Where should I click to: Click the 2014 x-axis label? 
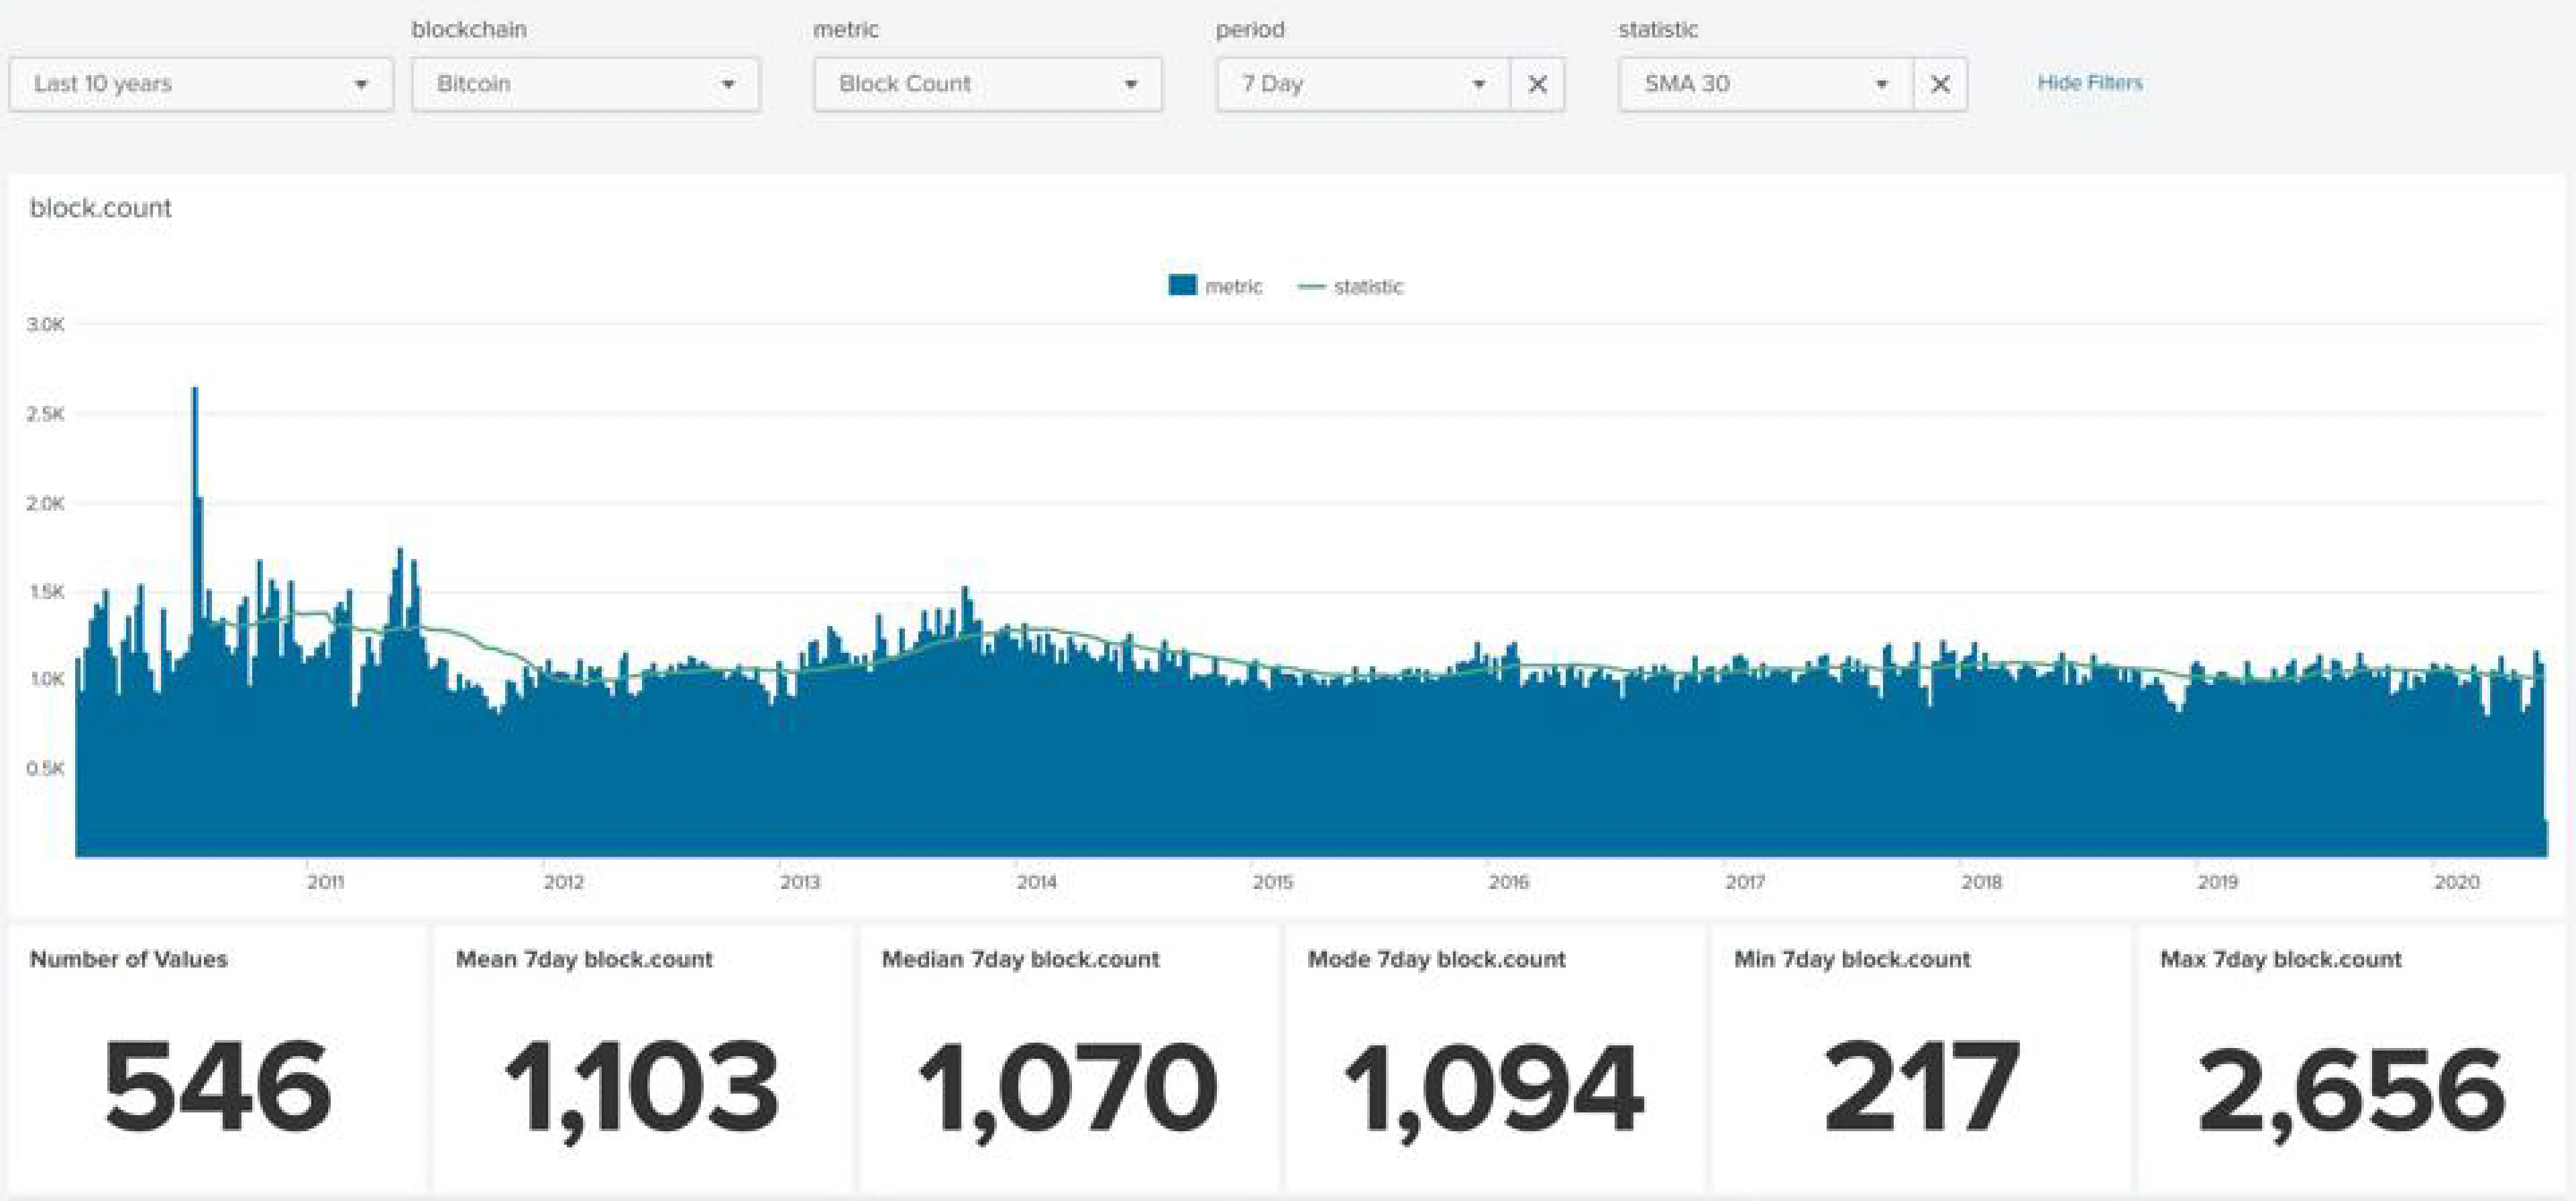coord(1037,882)
